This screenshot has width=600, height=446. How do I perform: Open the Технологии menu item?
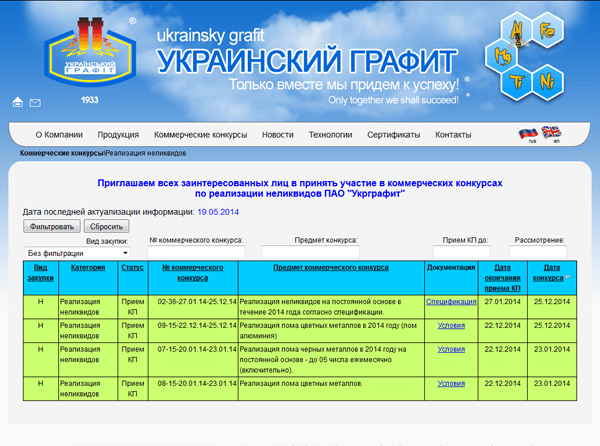(x=331, y=135)
